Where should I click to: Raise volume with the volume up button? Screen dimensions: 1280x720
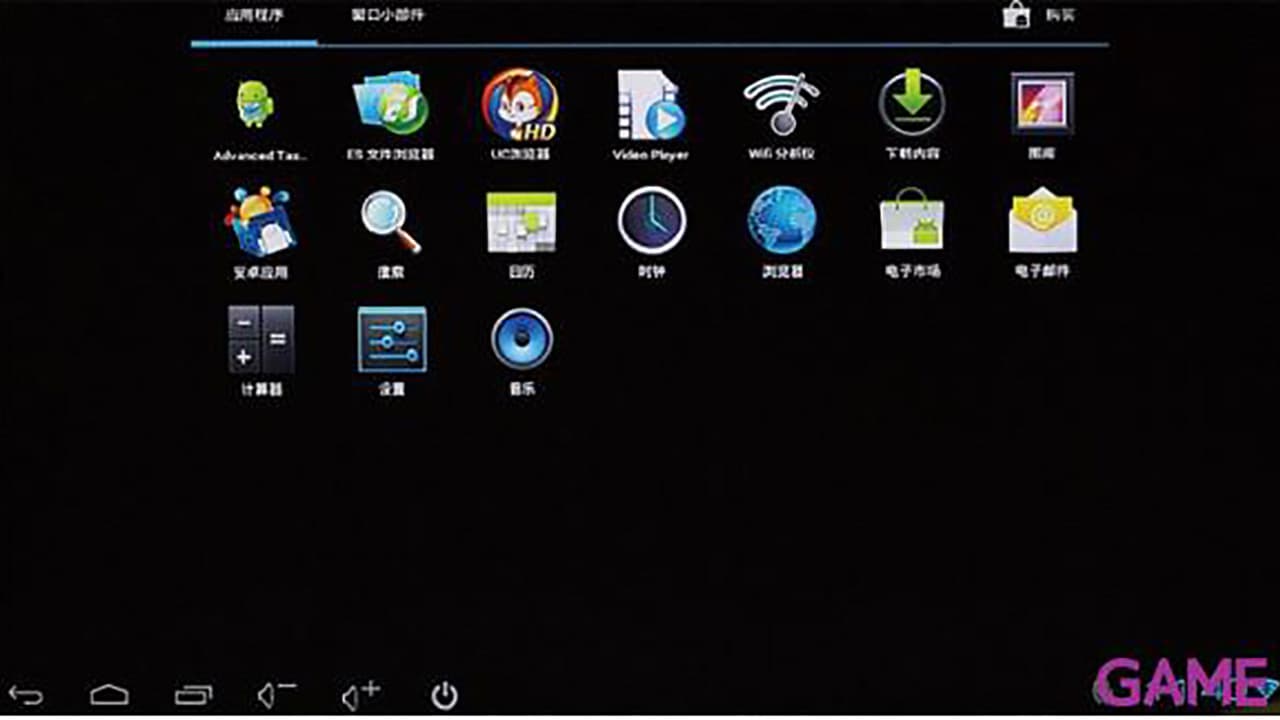point(360,695)
